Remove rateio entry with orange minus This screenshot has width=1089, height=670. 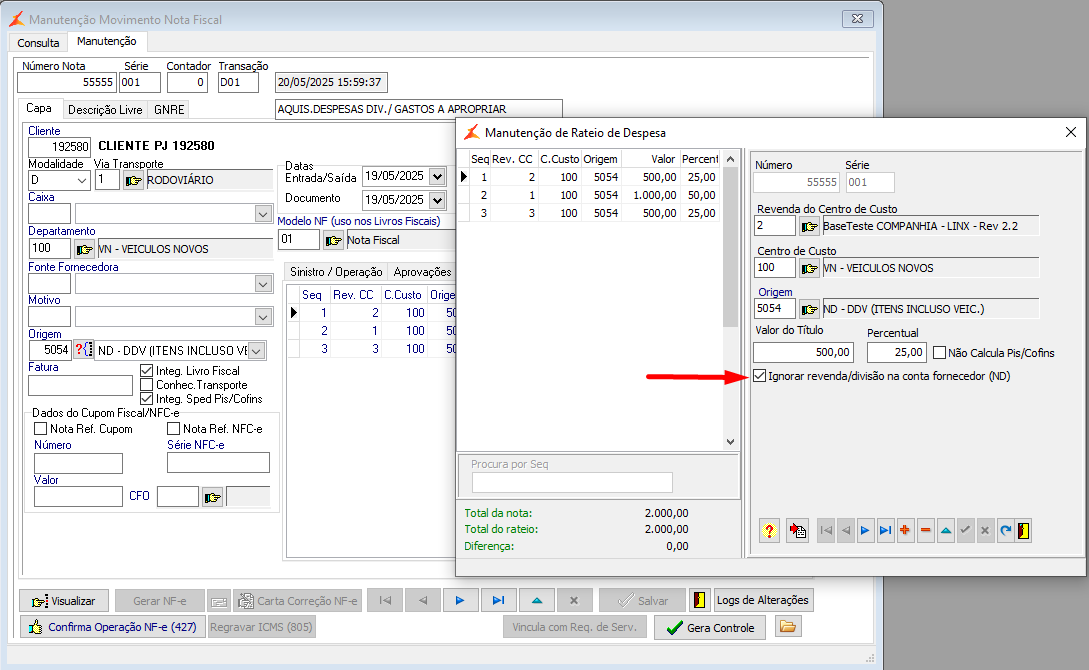pos(925,531)
